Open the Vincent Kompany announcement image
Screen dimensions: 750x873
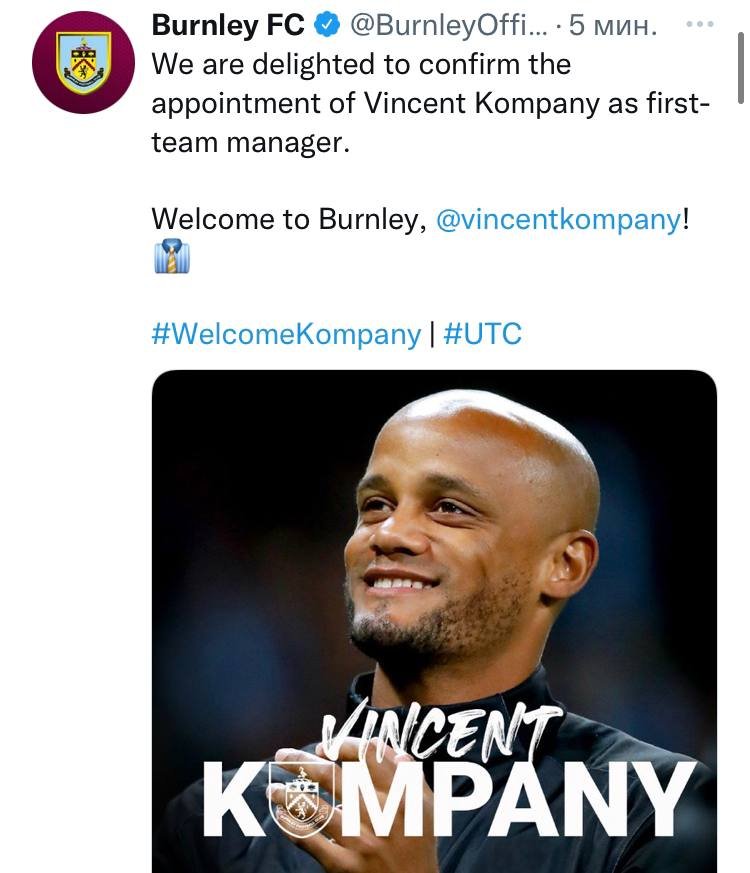point(434,621)
